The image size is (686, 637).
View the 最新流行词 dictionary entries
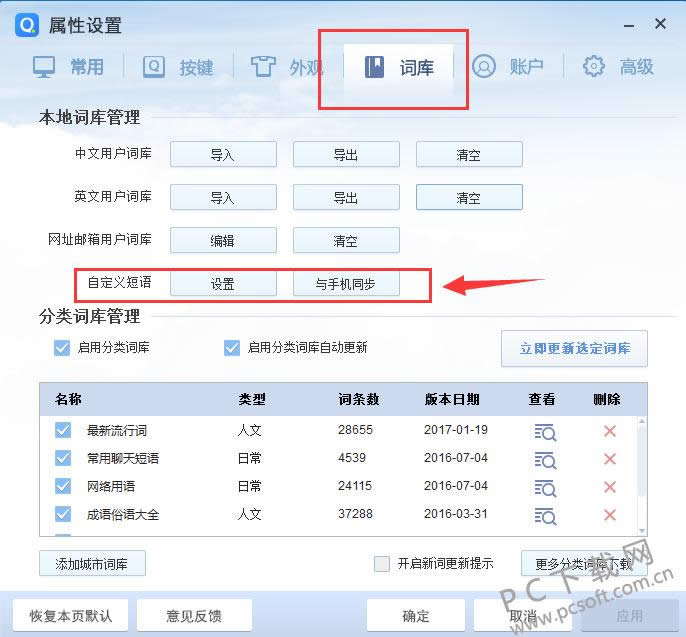pyautogui.click(x=545, y=431)
